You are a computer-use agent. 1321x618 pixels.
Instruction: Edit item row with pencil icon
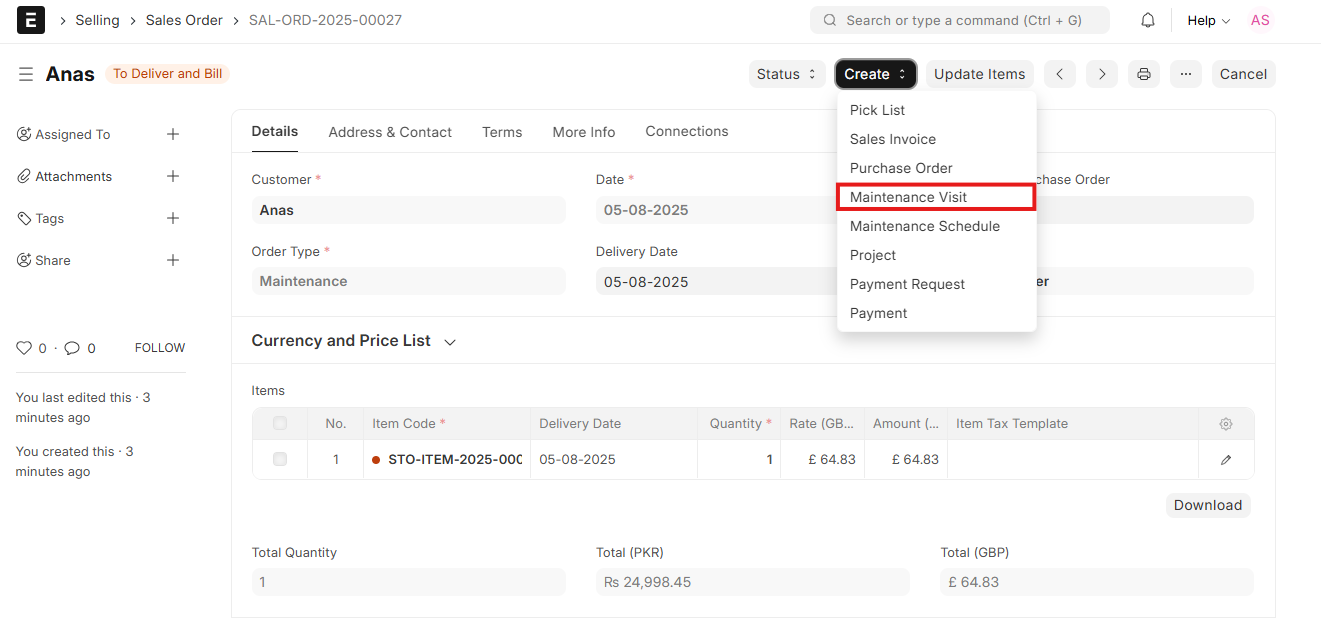click(x=1226, y=460)
